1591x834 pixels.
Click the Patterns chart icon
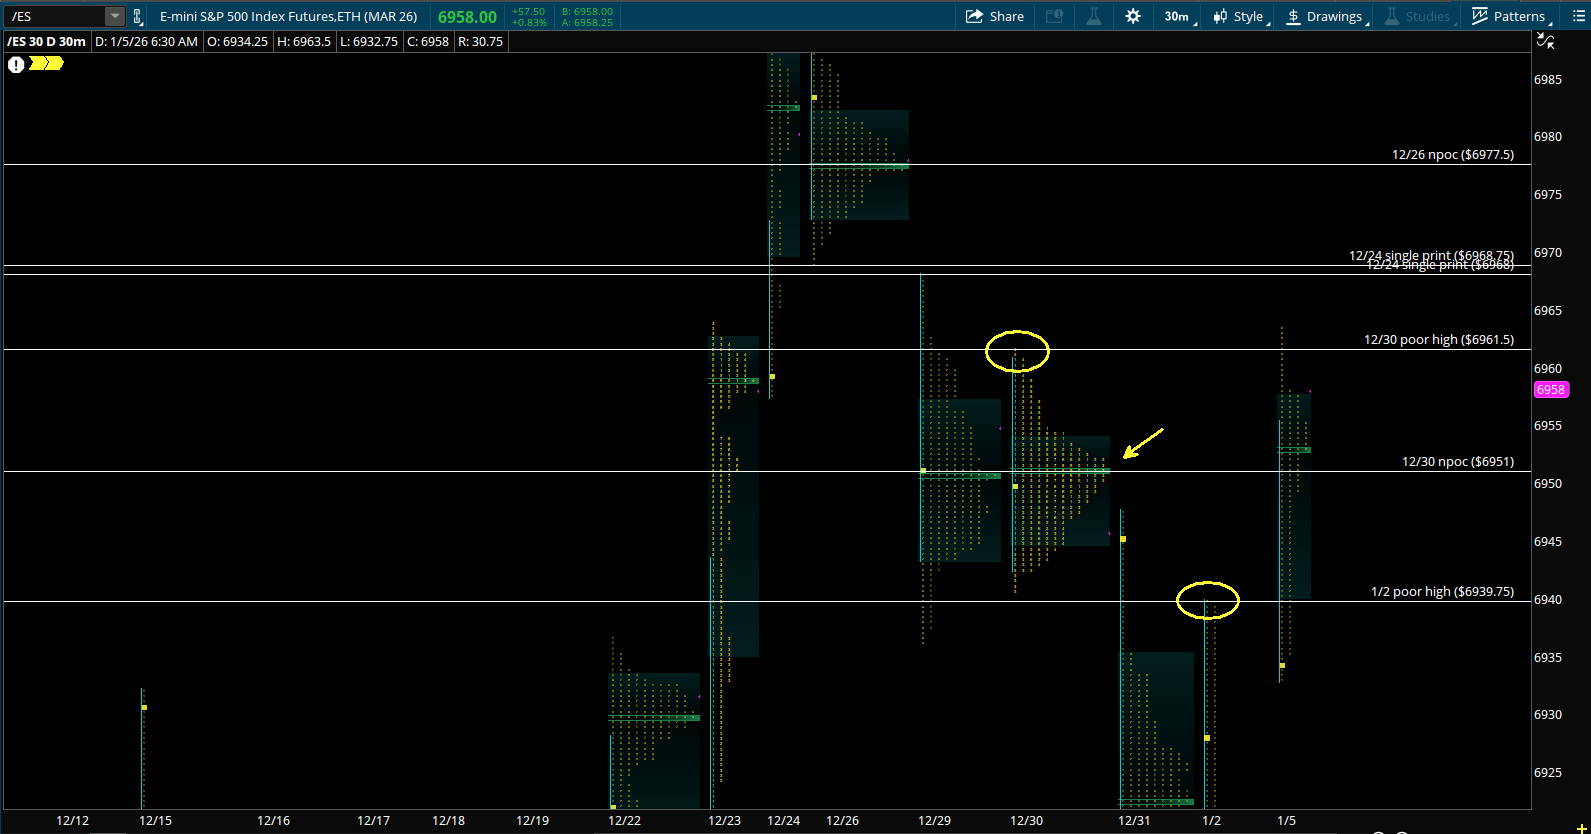[1480, 16]
